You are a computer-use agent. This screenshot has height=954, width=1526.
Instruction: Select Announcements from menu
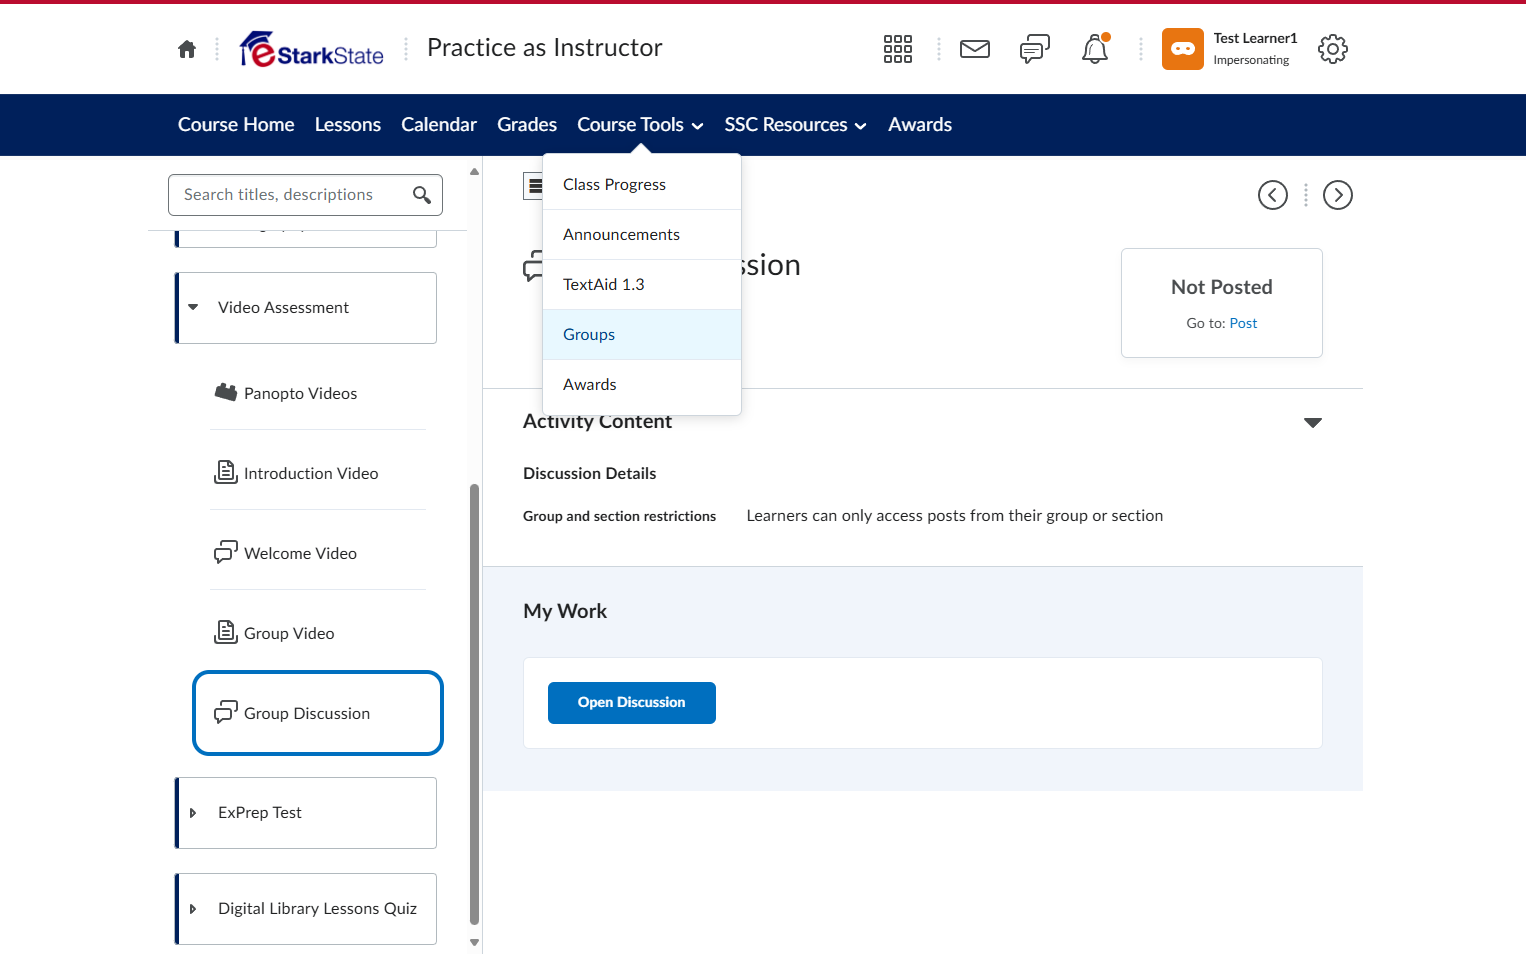[642, 235]
